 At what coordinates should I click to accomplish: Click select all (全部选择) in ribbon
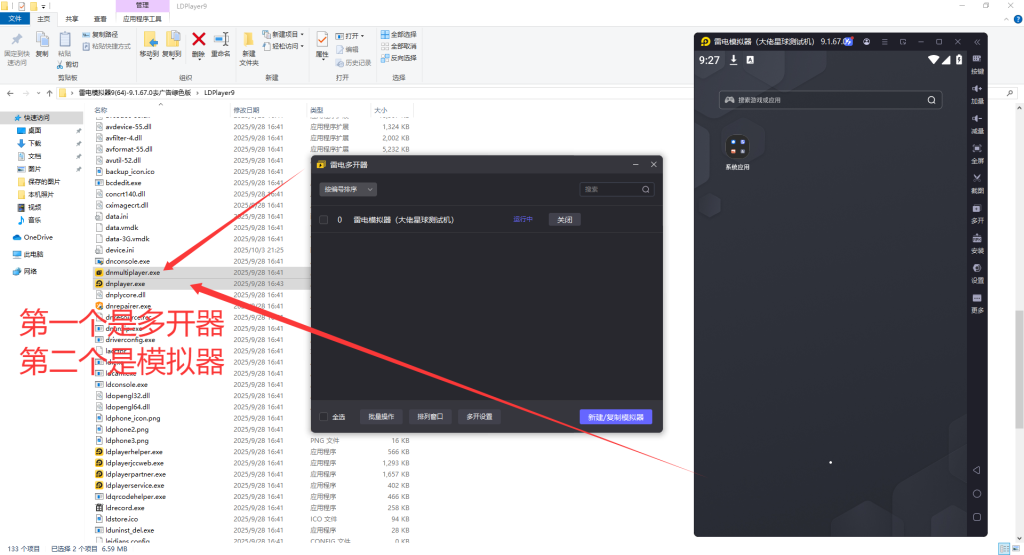pos(398,35)
